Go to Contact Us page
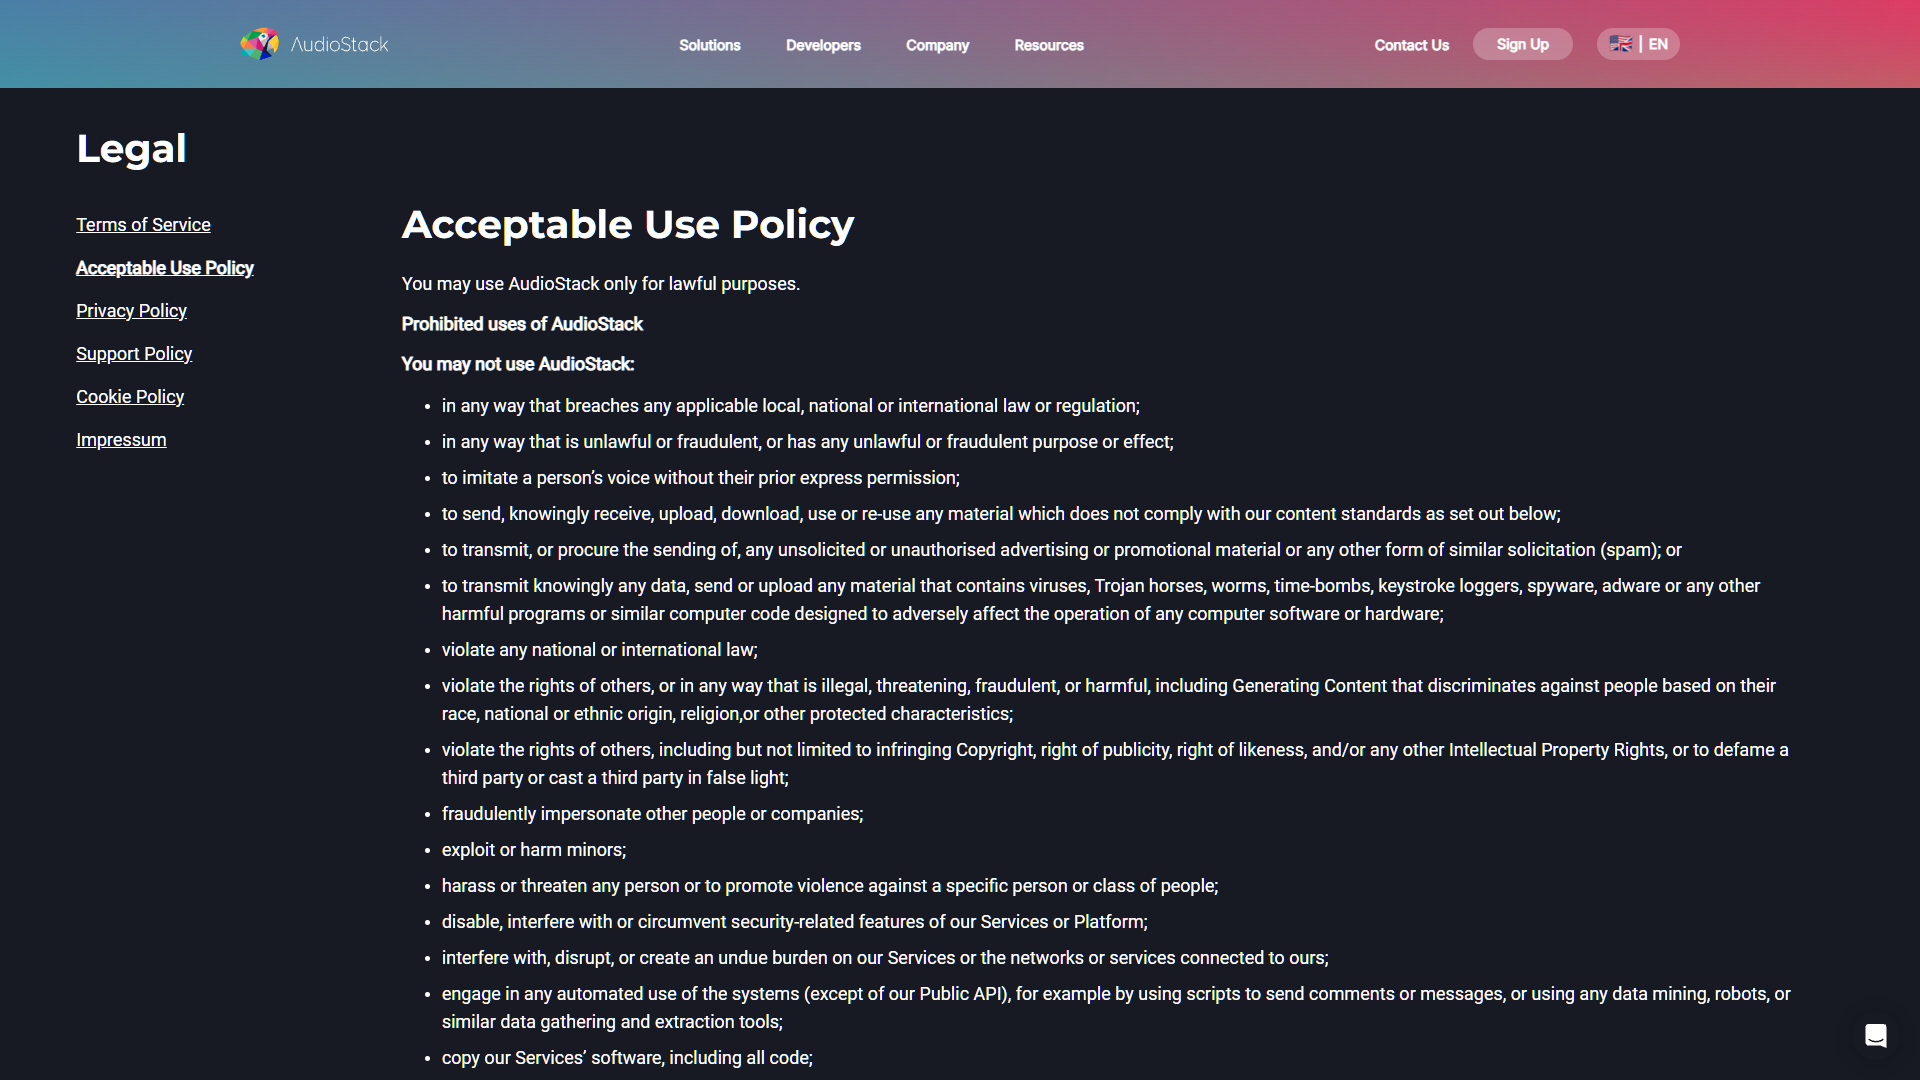This screenshot has height=1080, width=1920. [1411, 45]
